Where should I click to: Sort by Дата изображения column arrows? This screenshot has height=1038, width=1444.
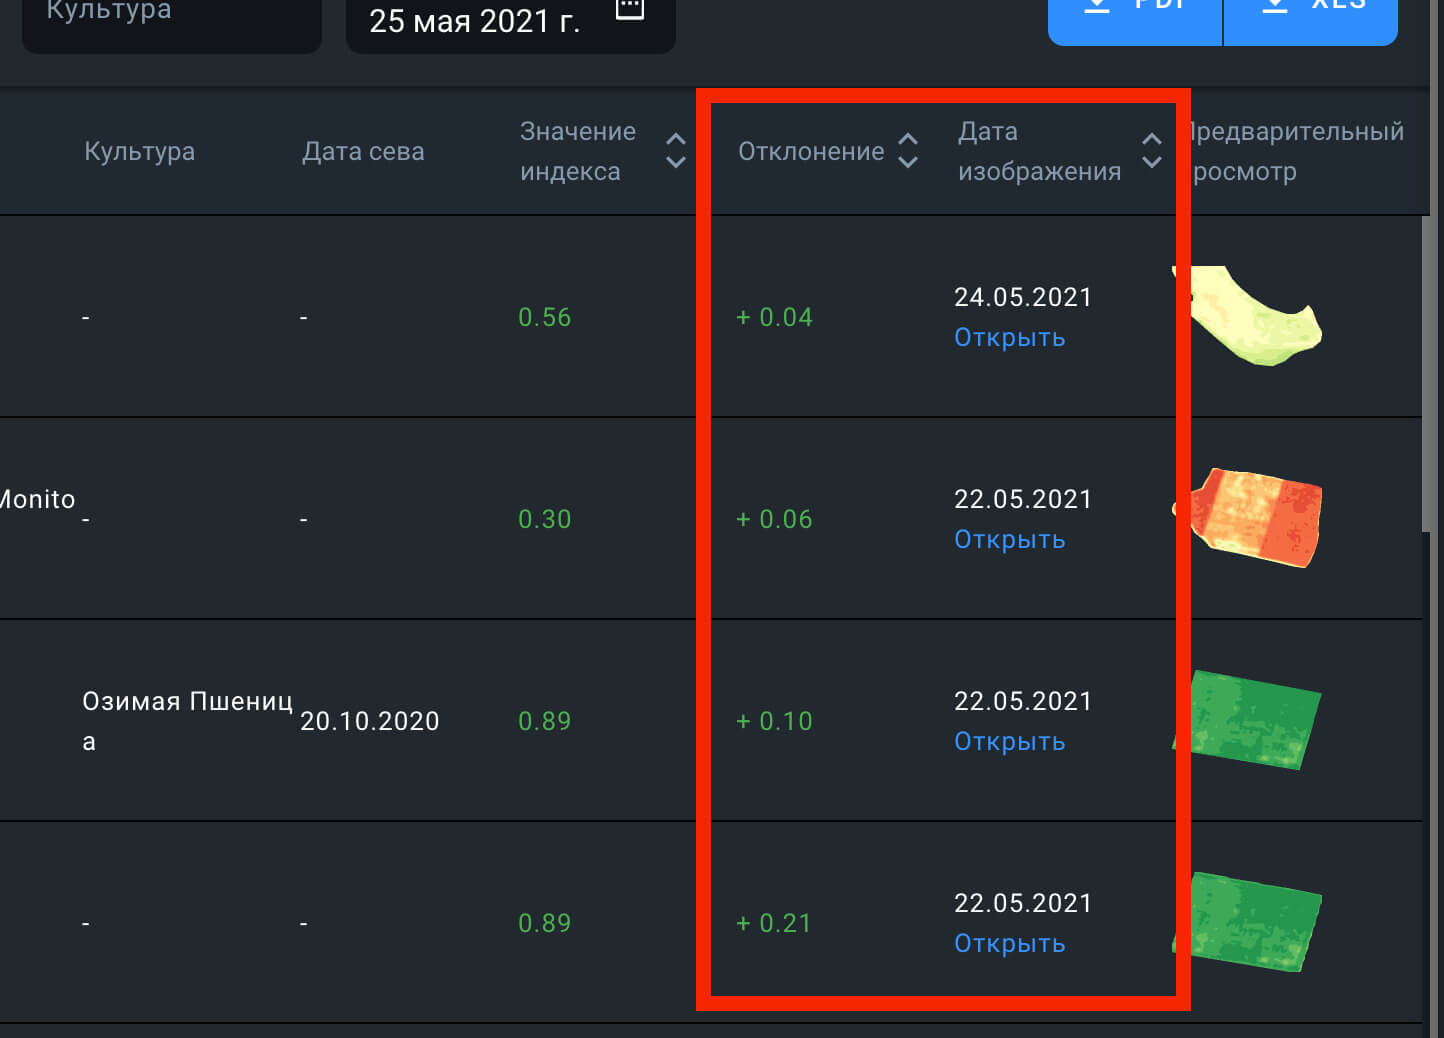coord(1152,151)
